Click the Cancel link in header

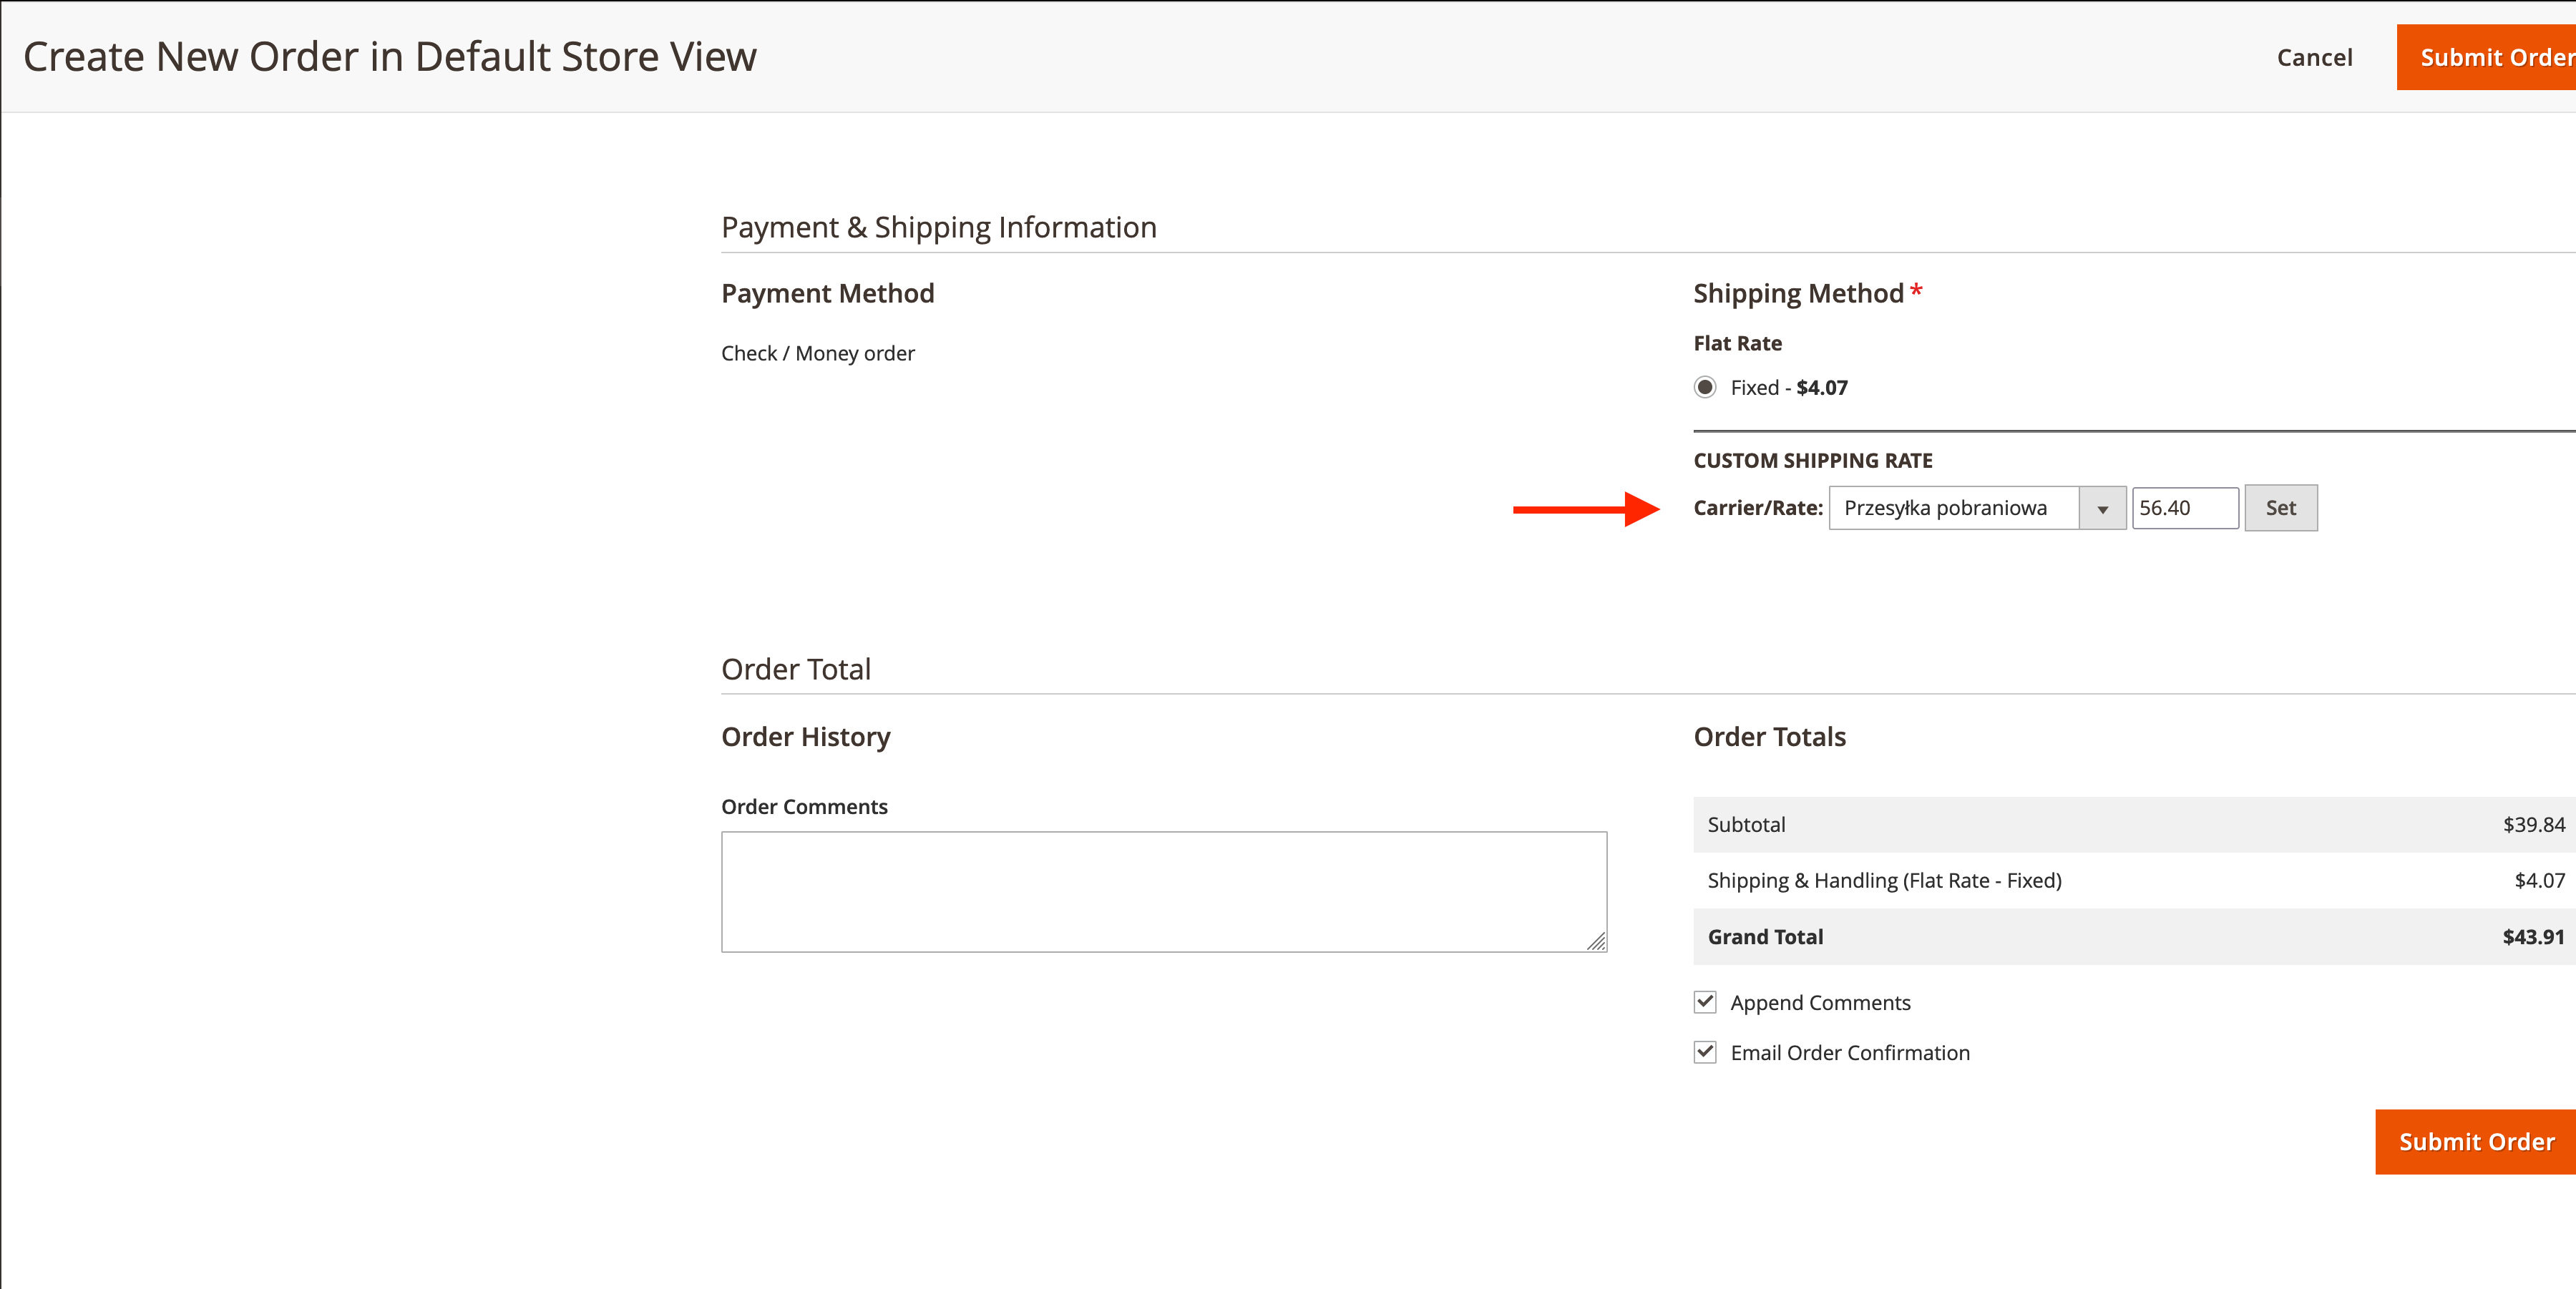tap(2314, 58)
